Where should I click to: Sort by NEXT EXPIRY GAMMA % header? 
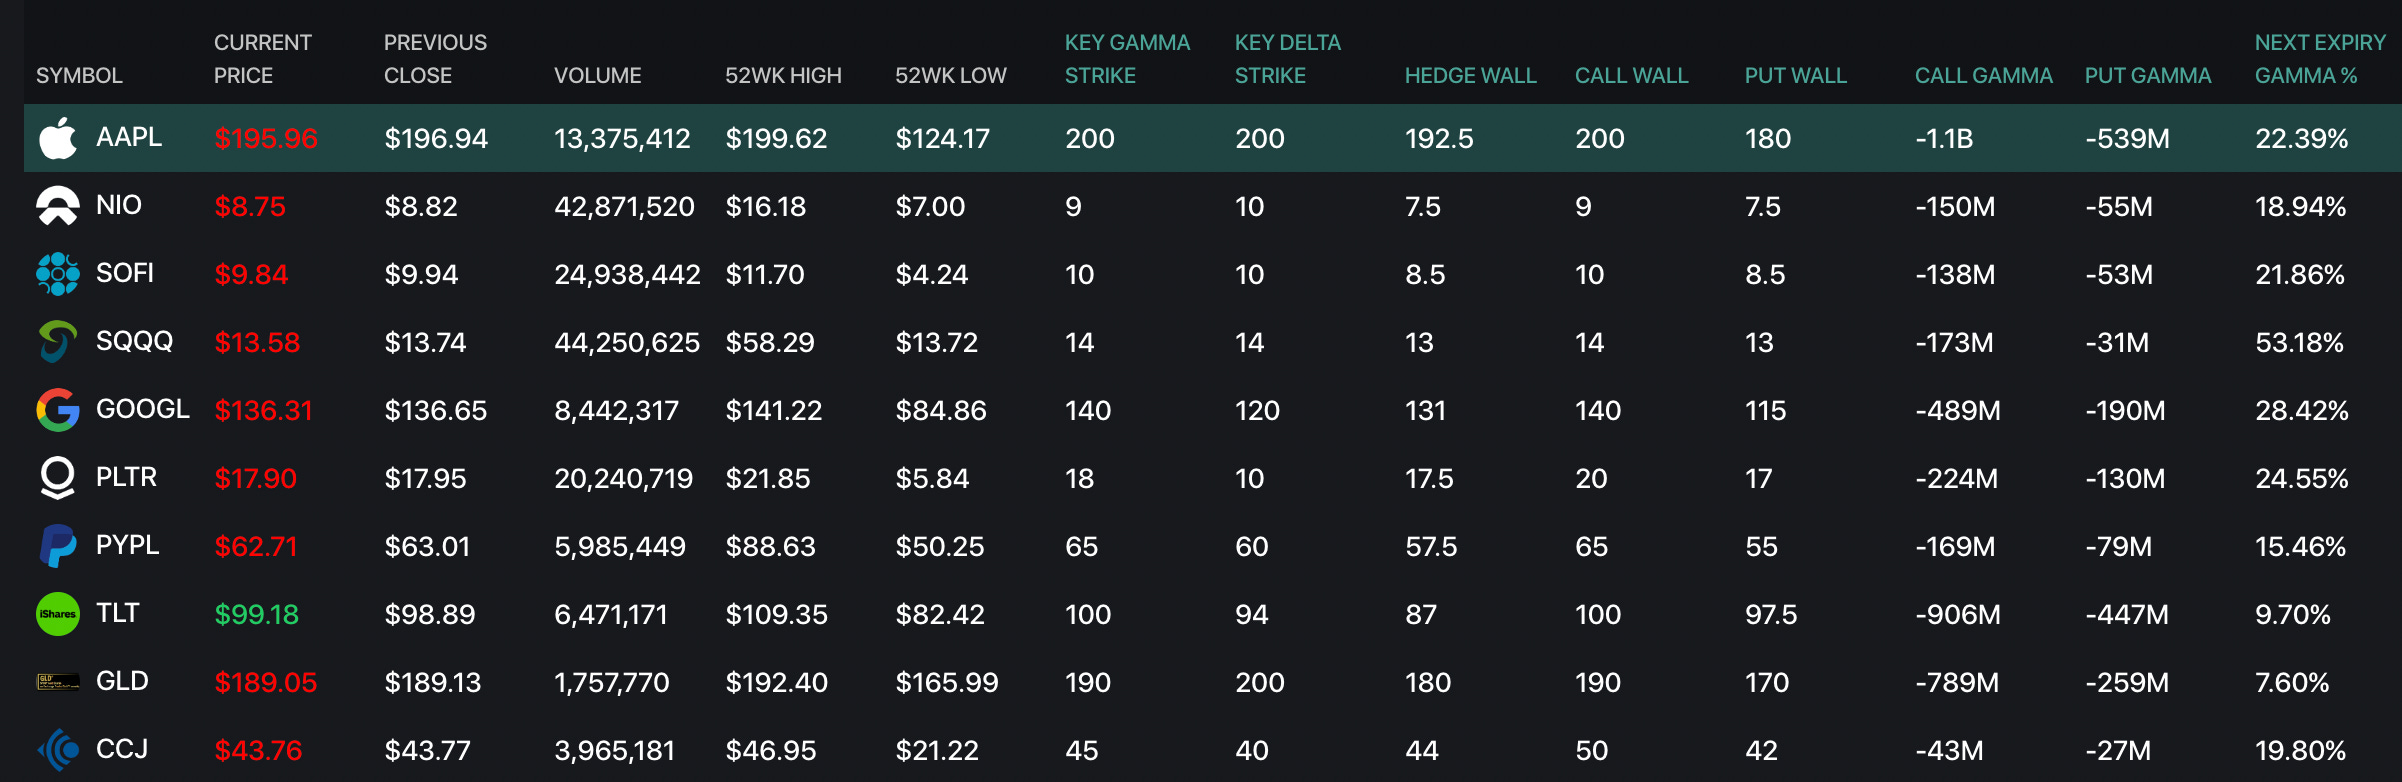click(2319, 59)
